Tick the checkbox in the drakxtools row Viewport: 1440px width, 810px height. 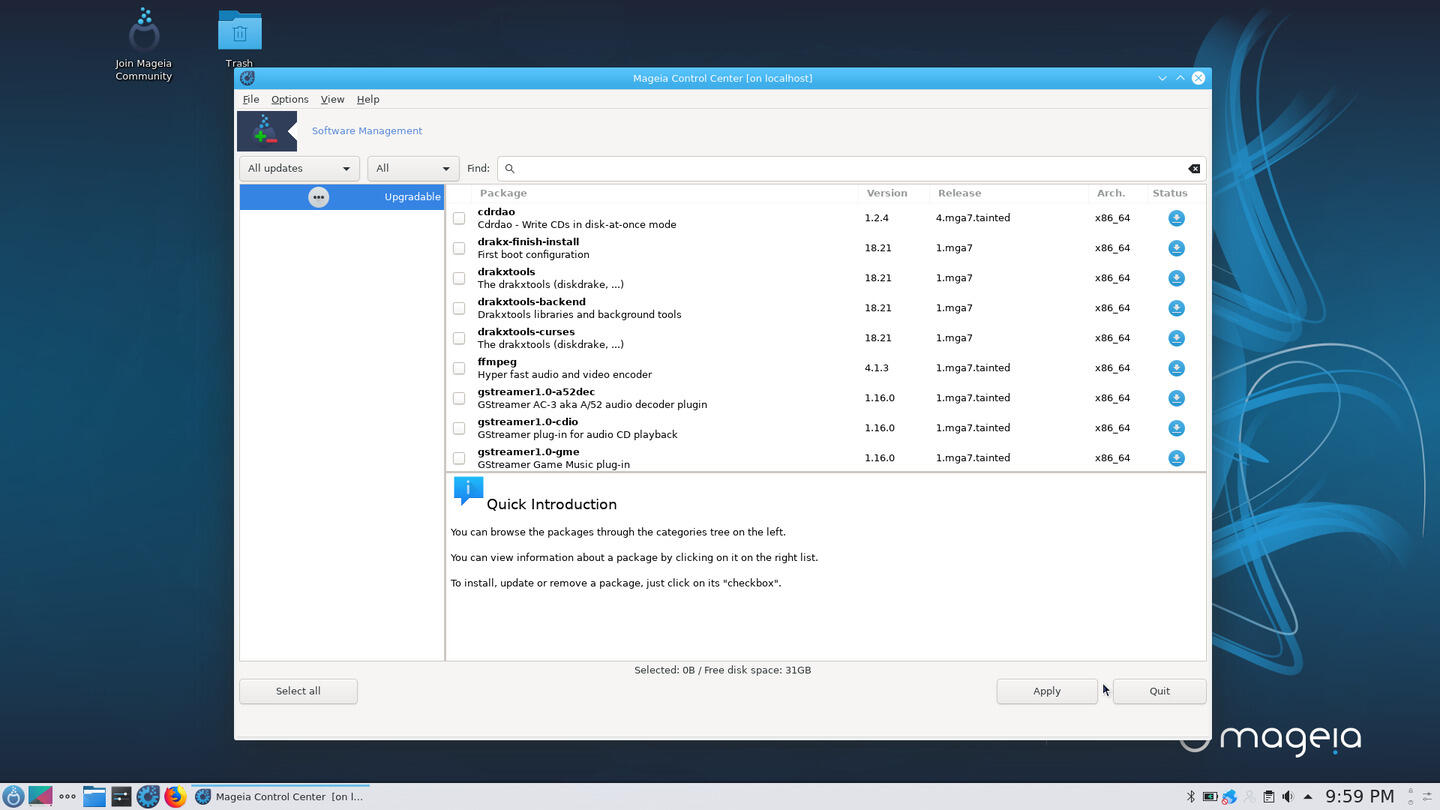pos(459,278)
